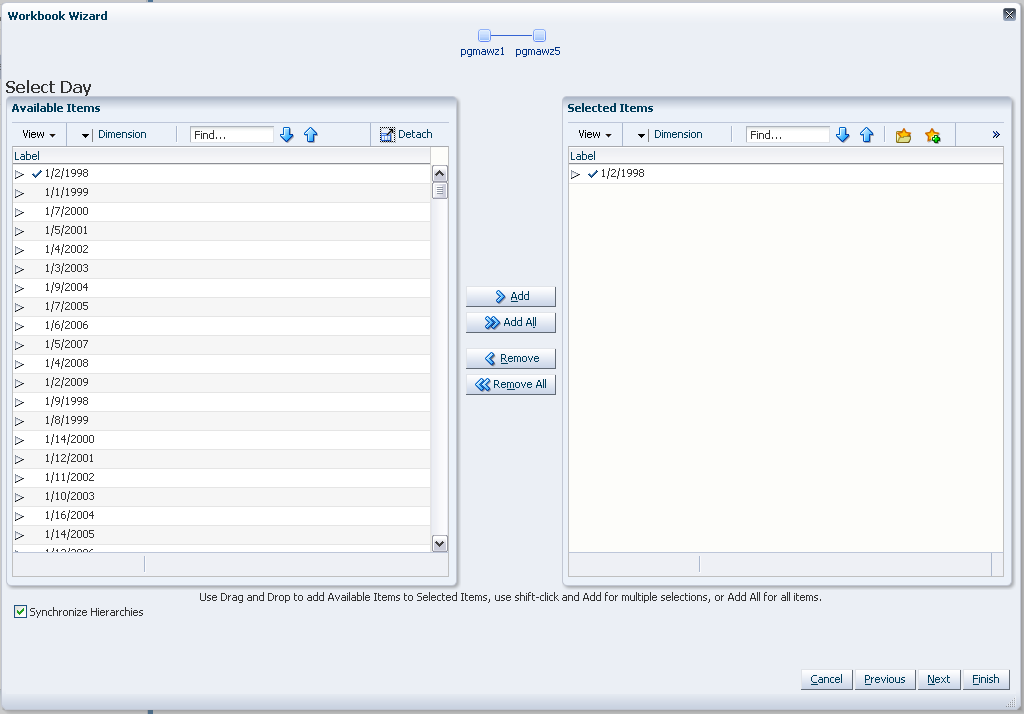Show more toolbar options in Selected Items

[x=996, y=135]
